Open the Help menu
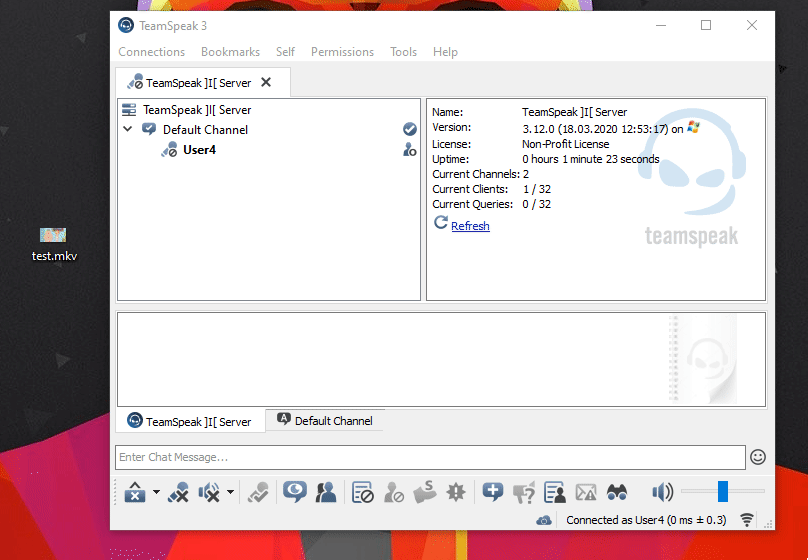This screenshot has height=560, width=808. click(445, 52)
